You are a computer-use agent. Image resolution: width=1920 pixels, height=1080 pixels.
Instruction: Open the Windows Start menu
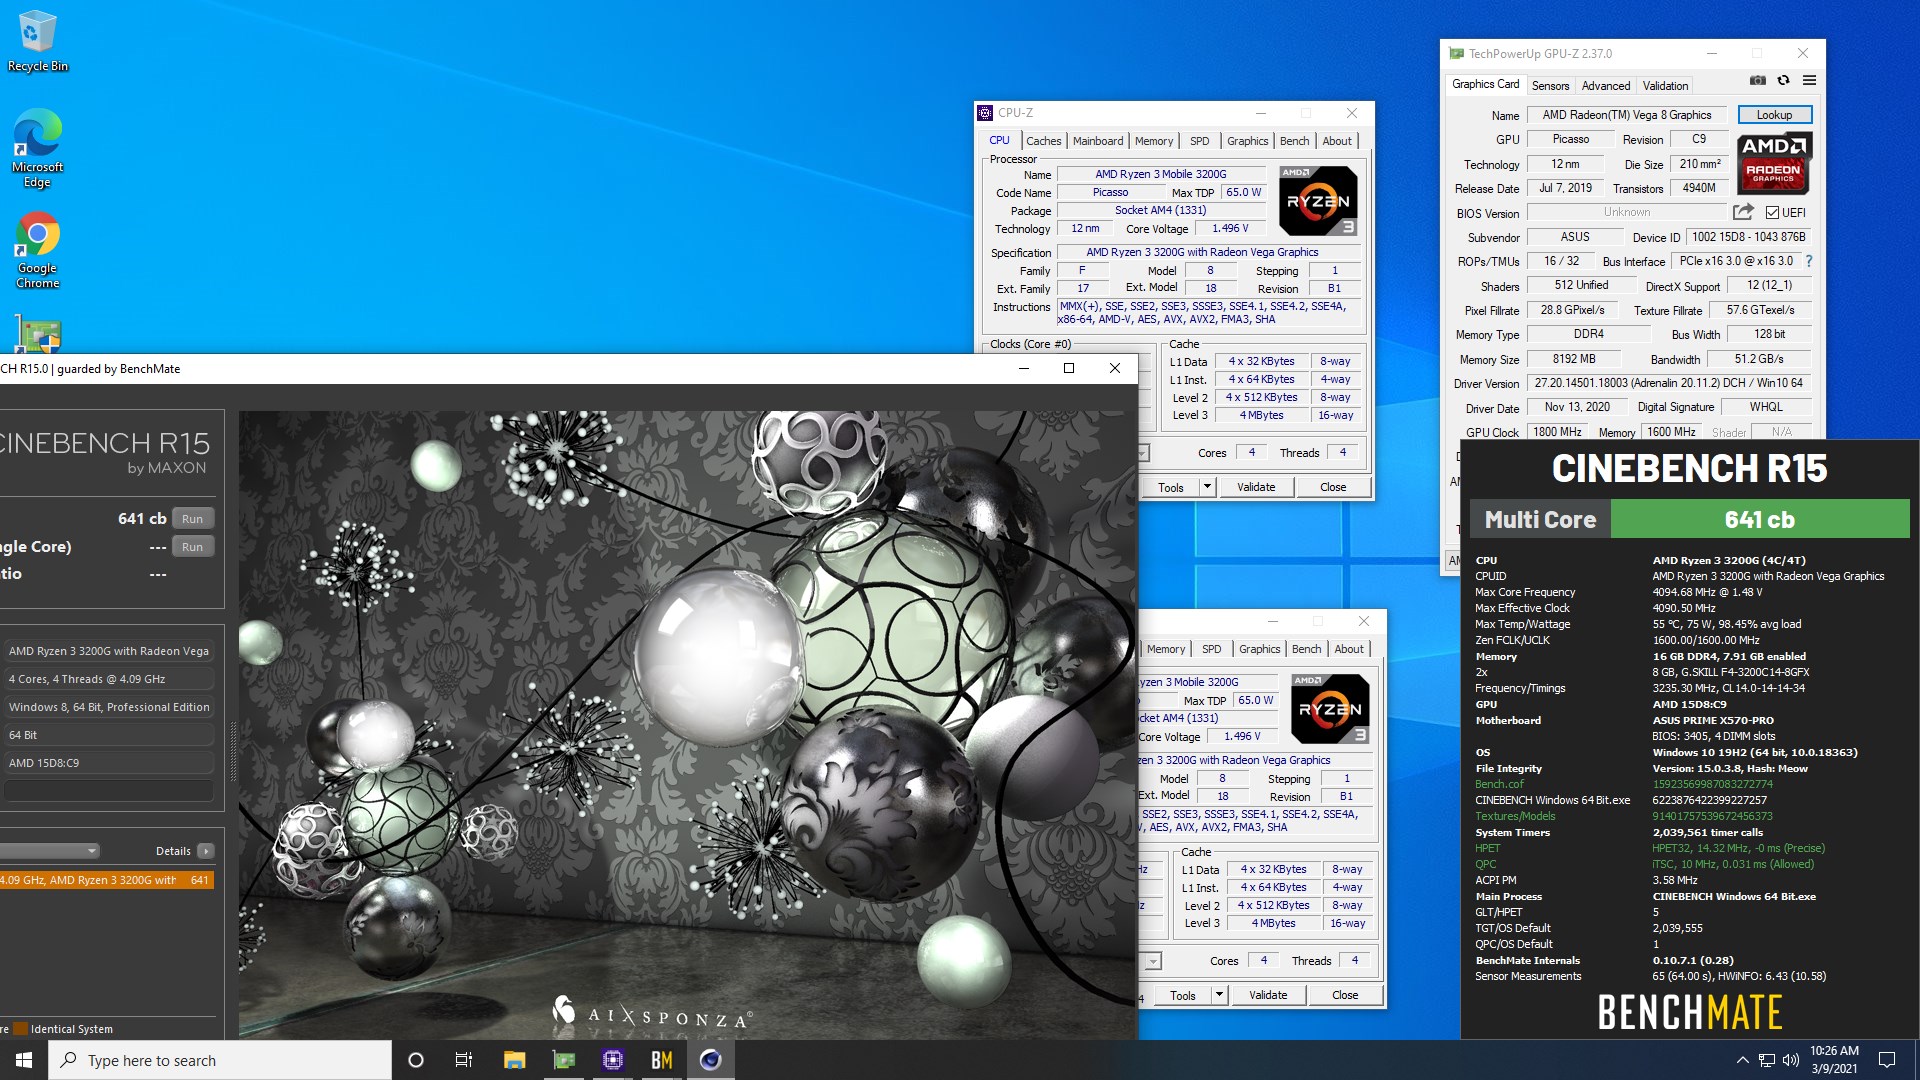point(24,1060)
